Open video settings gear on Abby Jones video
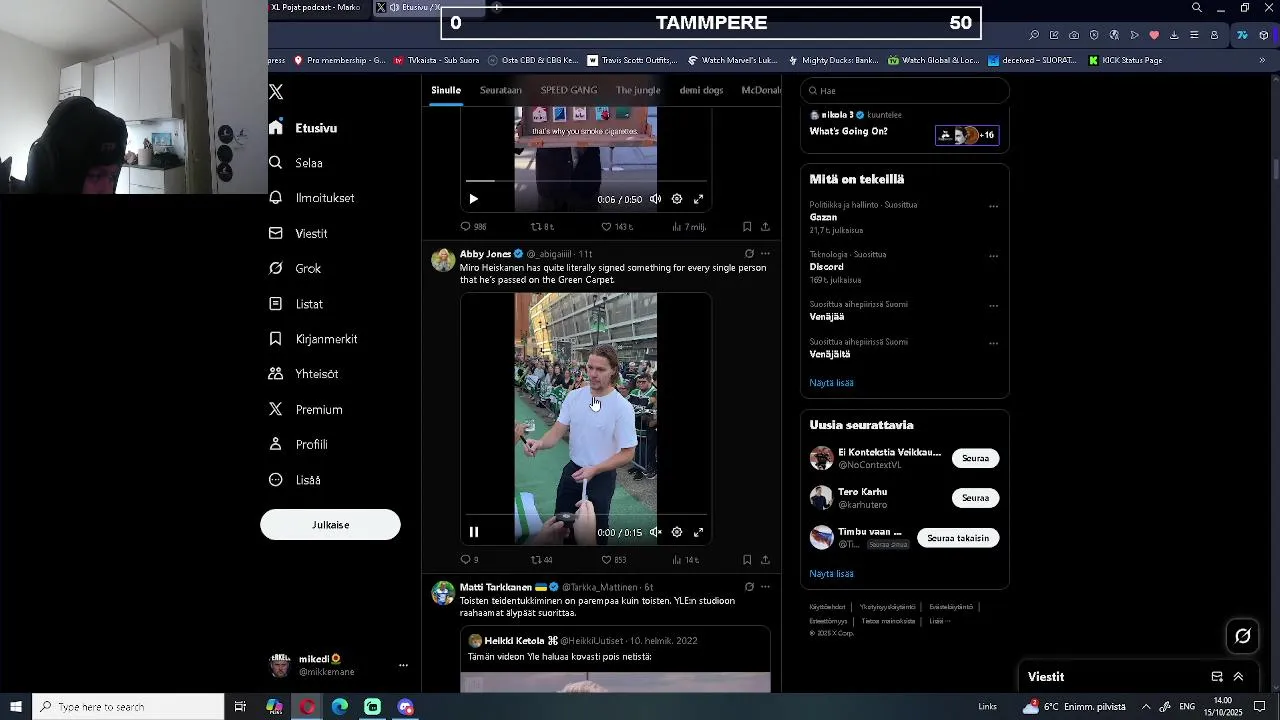1280x720 pixels. pos(677,532)
